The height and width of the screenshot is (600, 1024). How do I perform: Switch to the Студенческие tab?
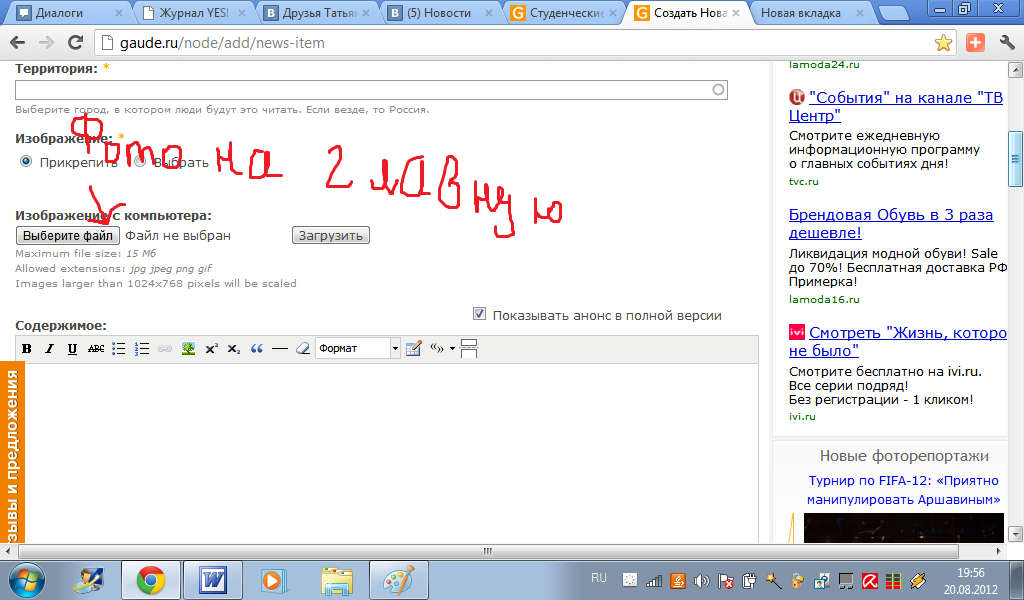564,12
